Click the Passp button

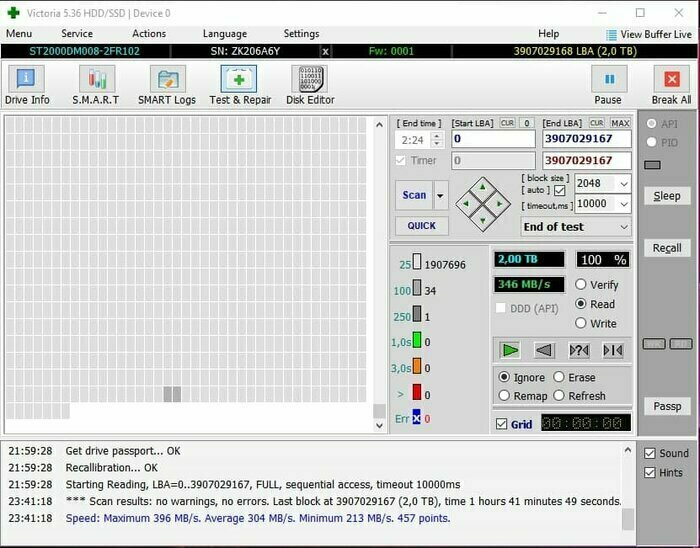pyautogui.click(x=667, y=406)
